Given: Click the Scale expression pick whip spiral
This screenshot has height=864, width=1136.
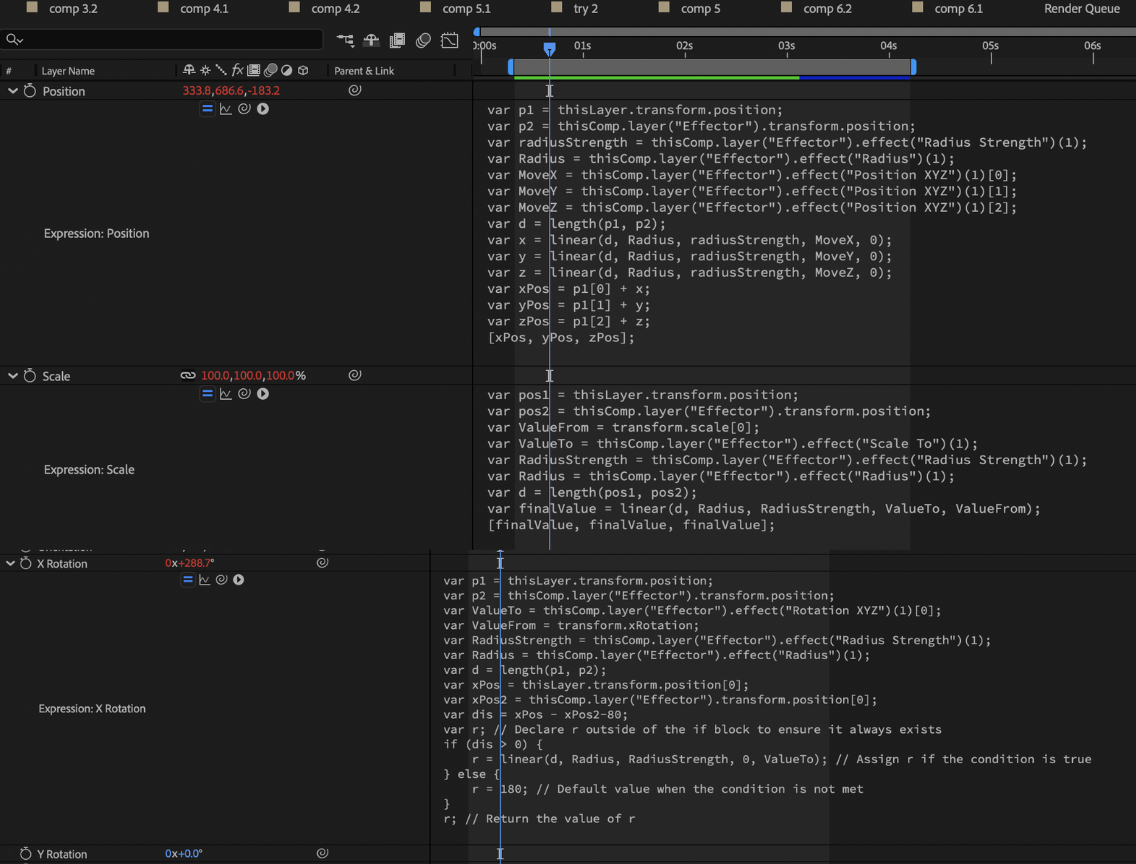Looking at the screenshot, I should 244,394.
